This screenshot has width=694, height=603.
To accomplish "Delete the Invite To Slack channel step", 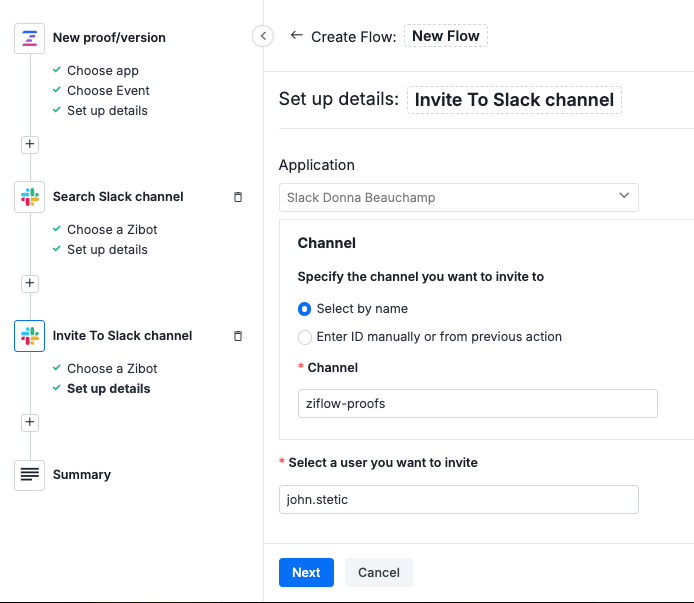I will point(238,336).
